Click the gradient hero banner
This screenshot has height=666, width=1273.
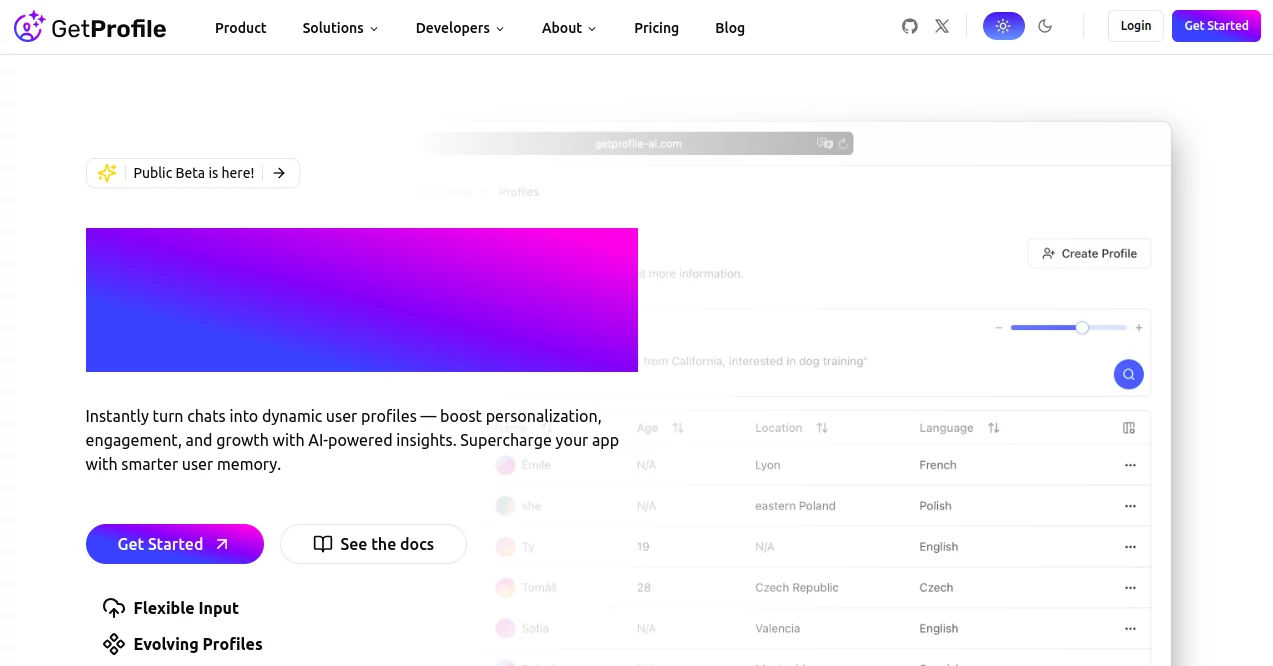coord(362,300)
